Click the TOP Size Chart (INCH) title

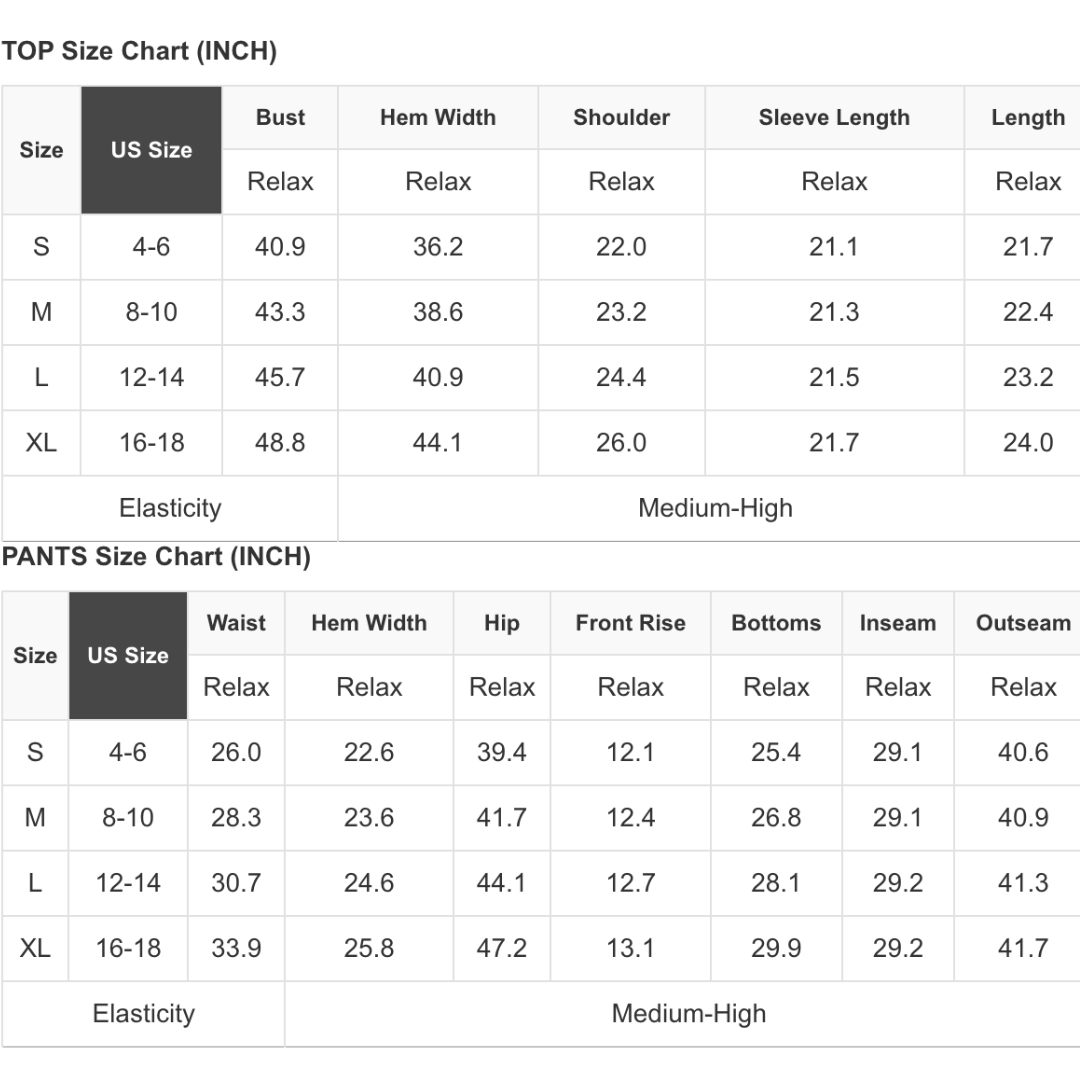139,51
